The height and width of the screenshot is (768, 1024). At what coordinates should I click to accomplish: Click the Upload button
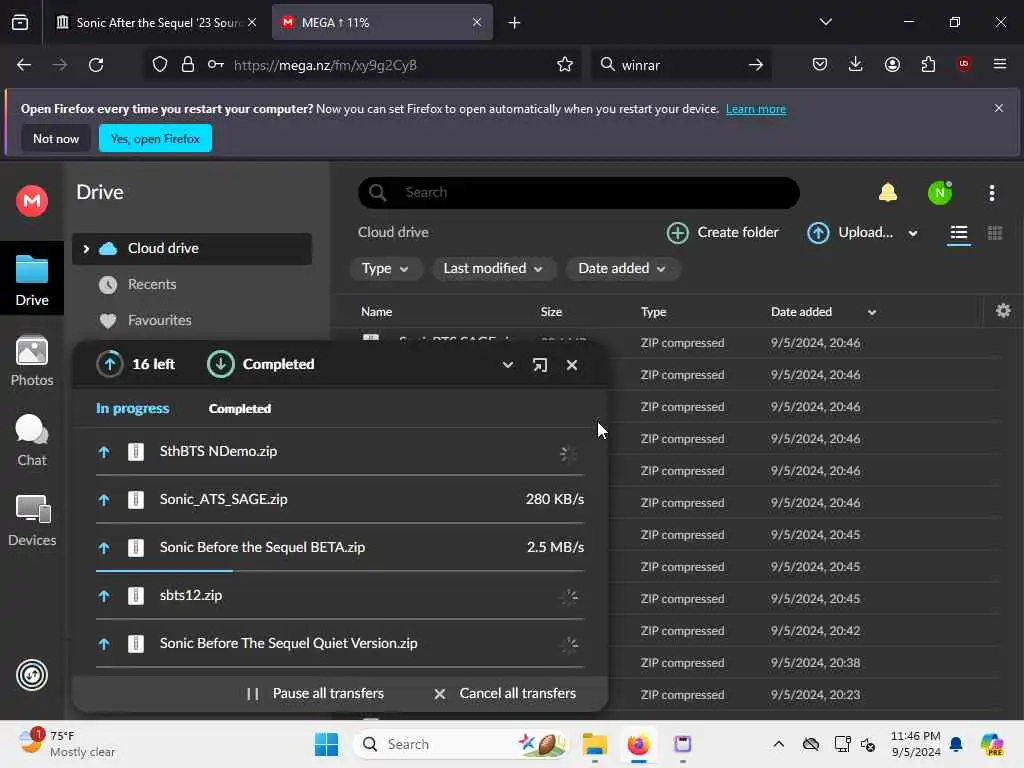click(850, 232)
